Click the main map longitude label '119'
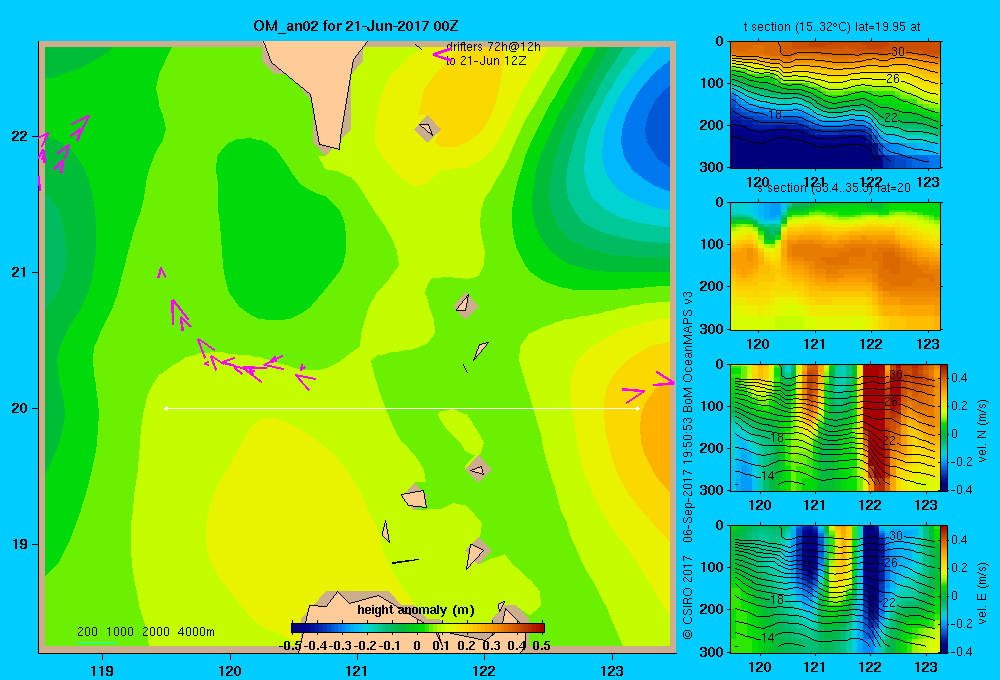 tap(102, 670)
